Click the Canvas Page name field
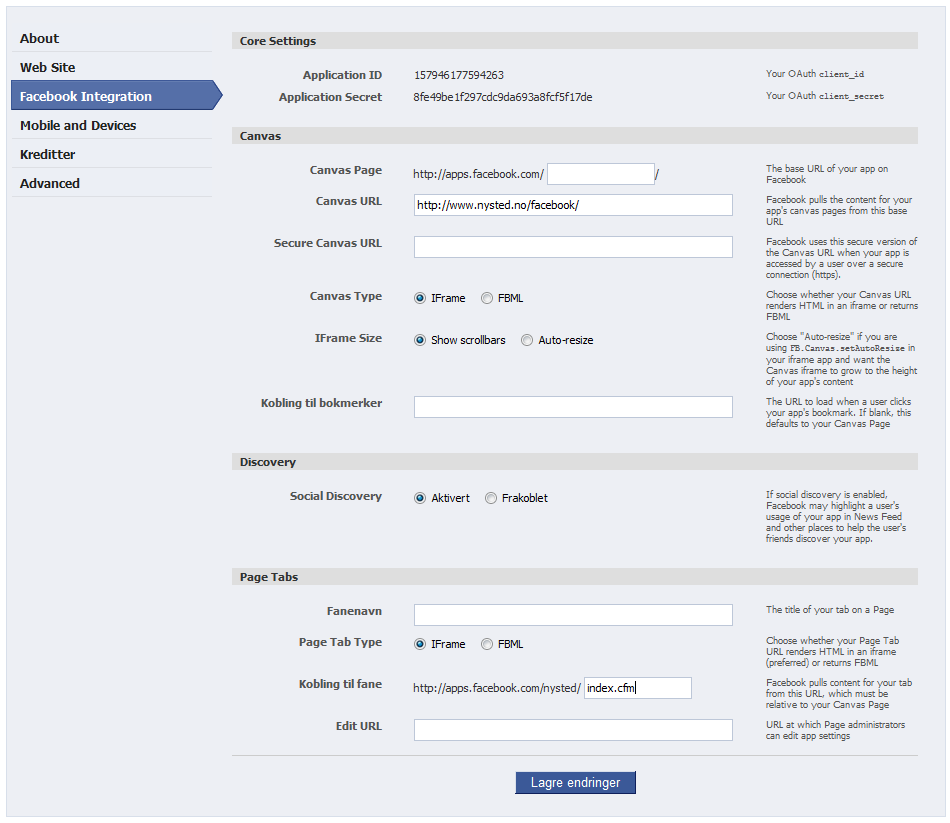Screen dimensions: 950x823 (600, 174)
